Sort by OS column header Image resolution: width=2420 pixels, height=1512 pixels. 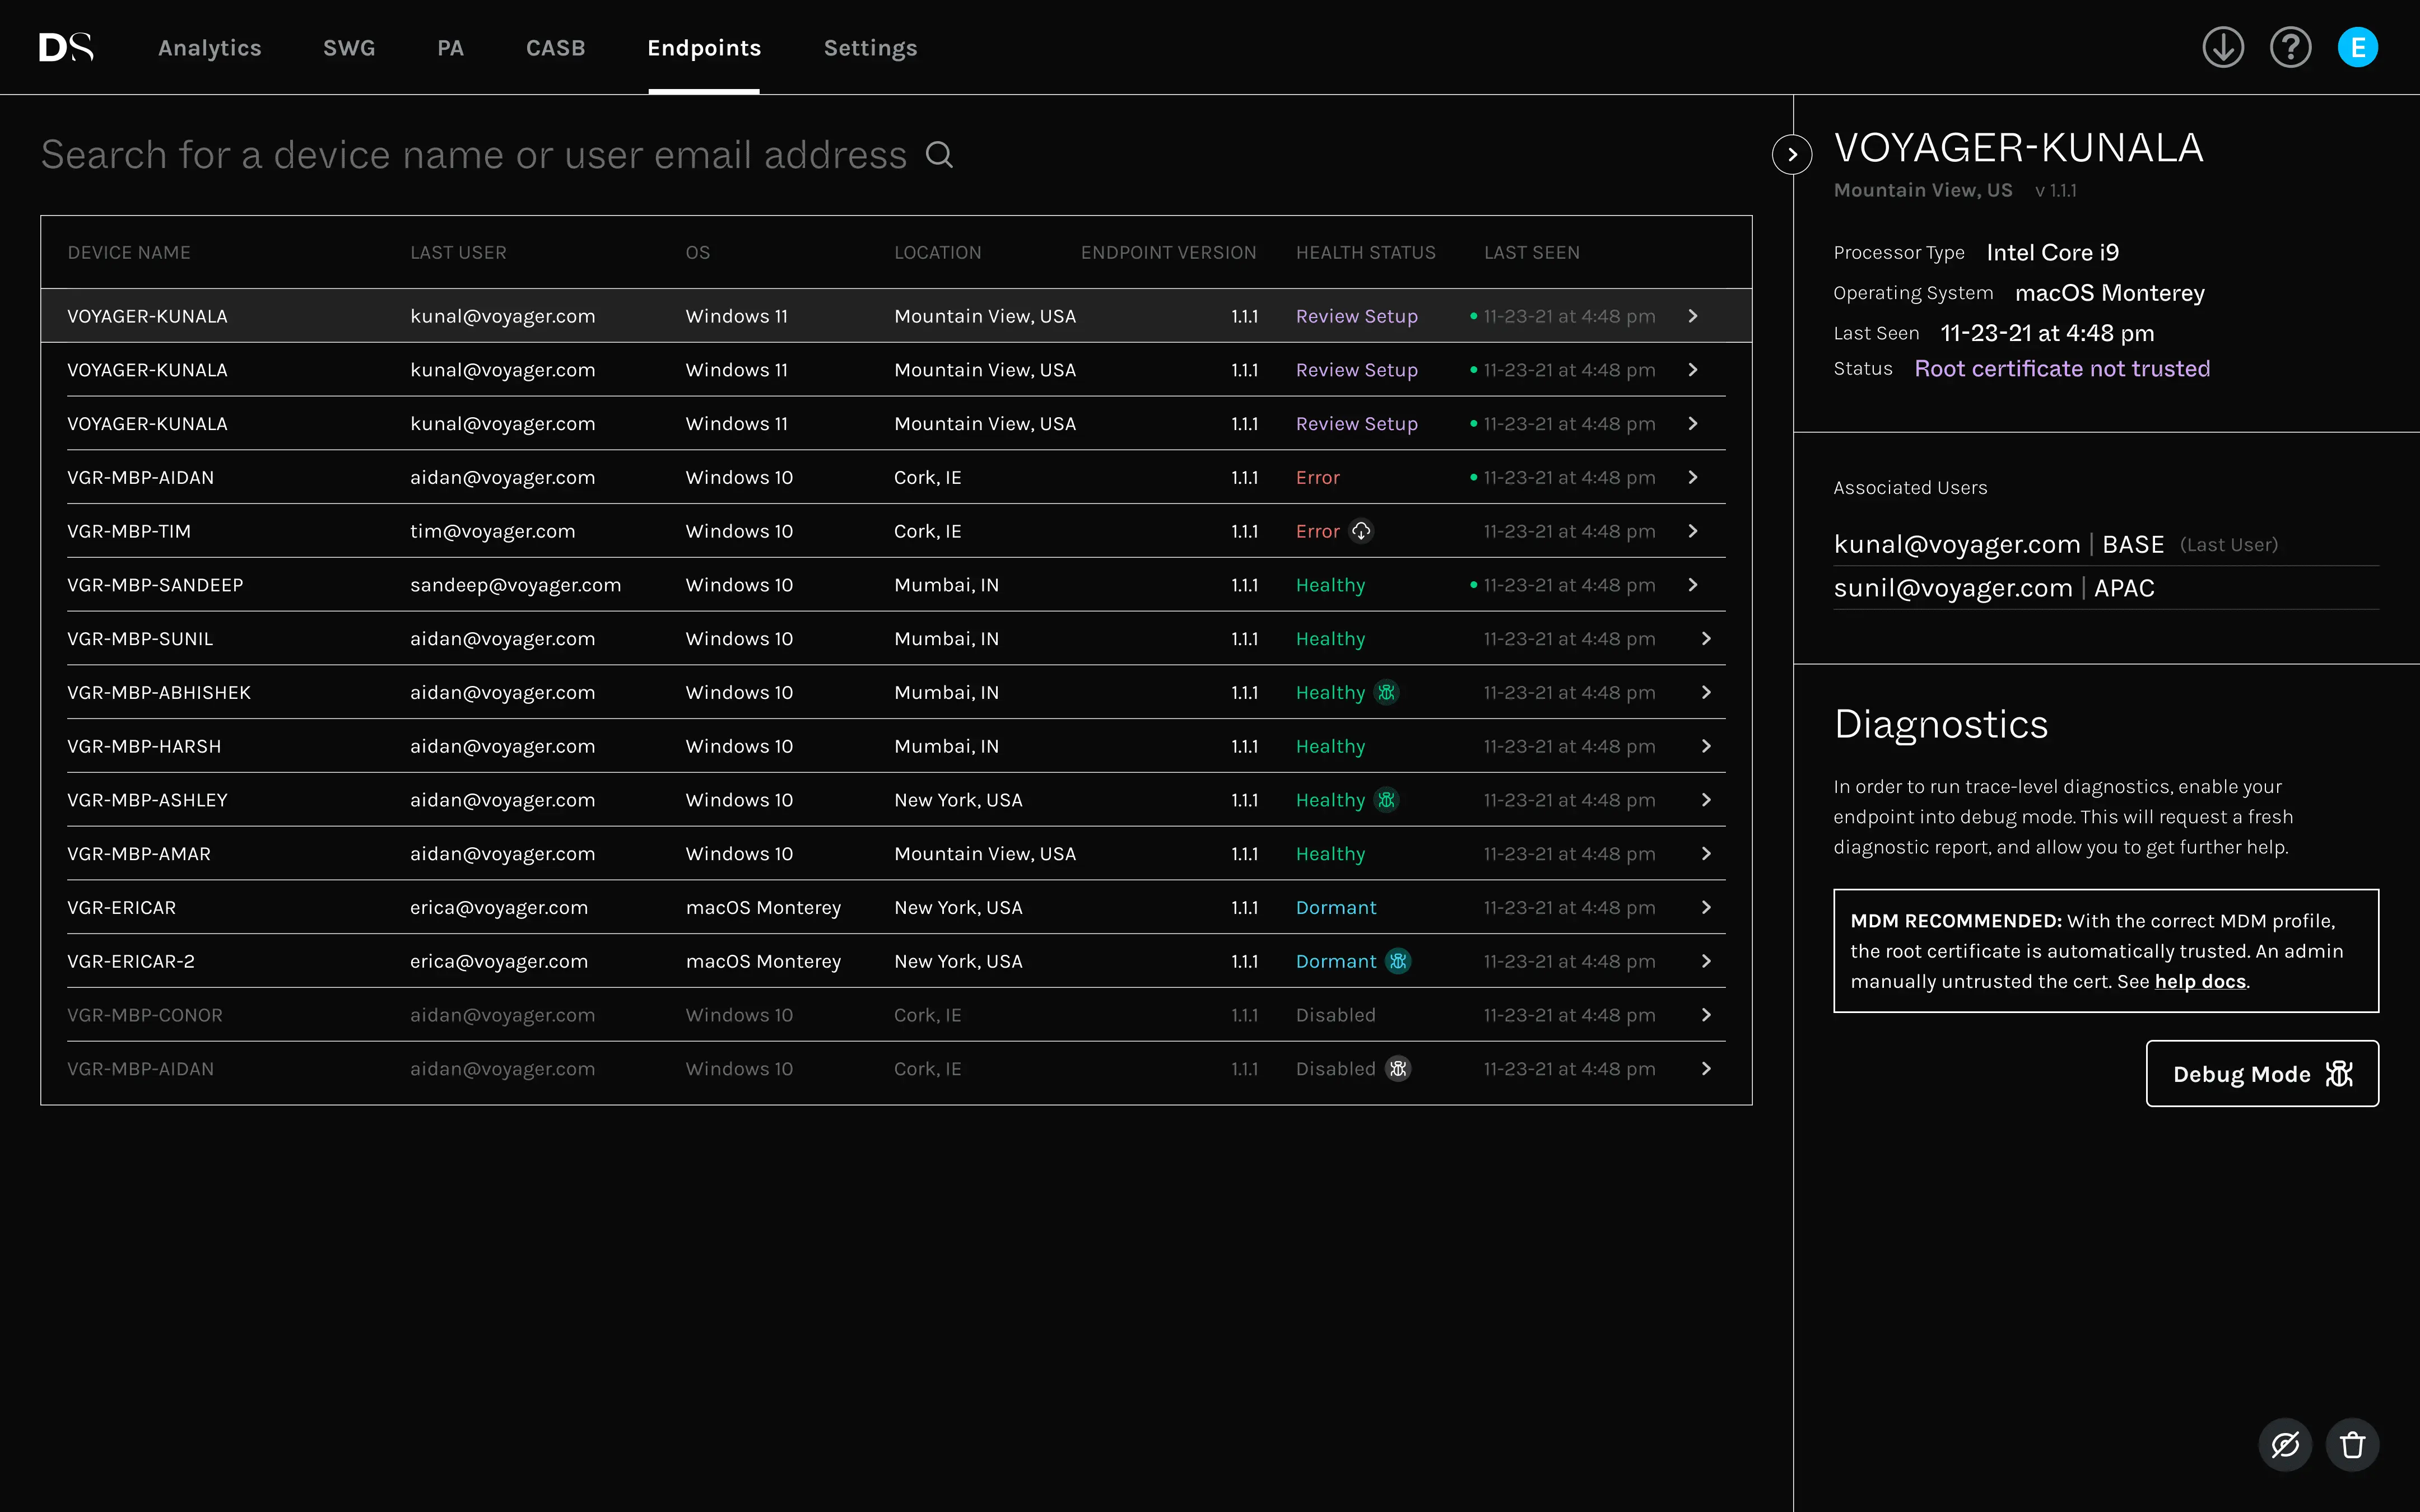697,253
